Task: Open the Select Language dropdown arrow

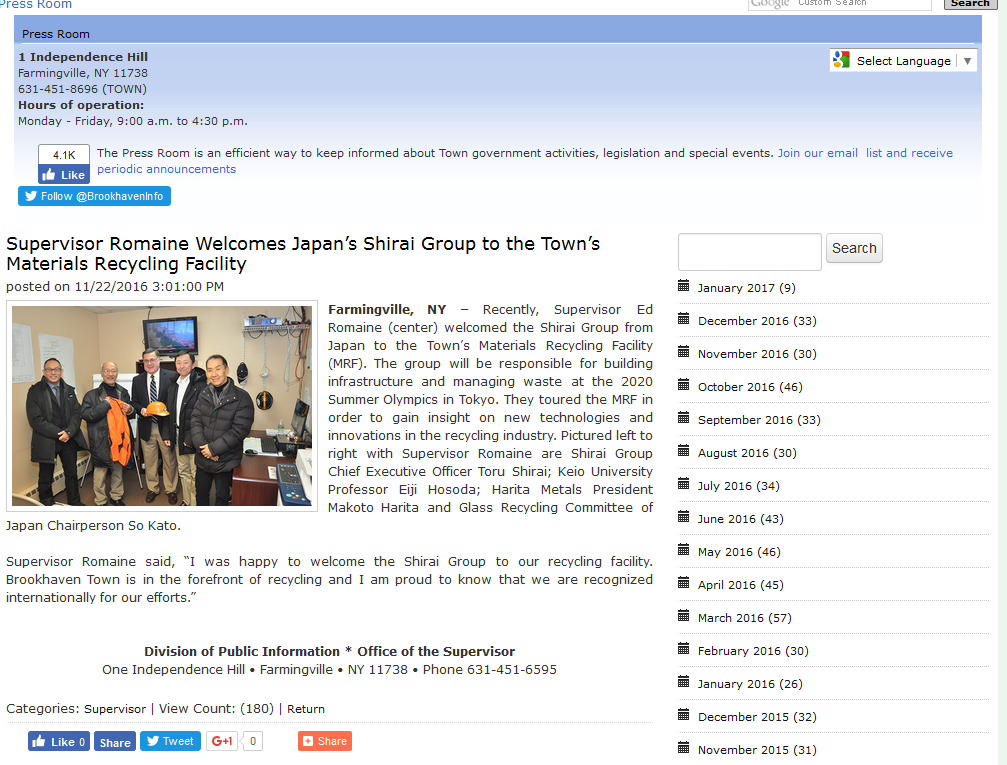Action: [967, 61]
